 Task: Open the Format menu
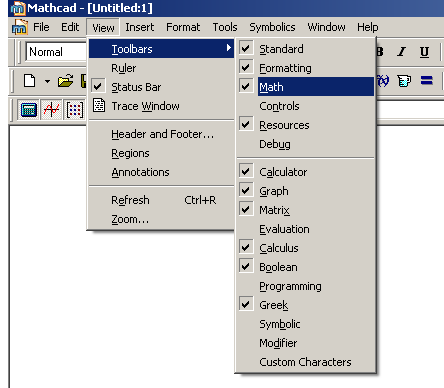coord(183,27)
